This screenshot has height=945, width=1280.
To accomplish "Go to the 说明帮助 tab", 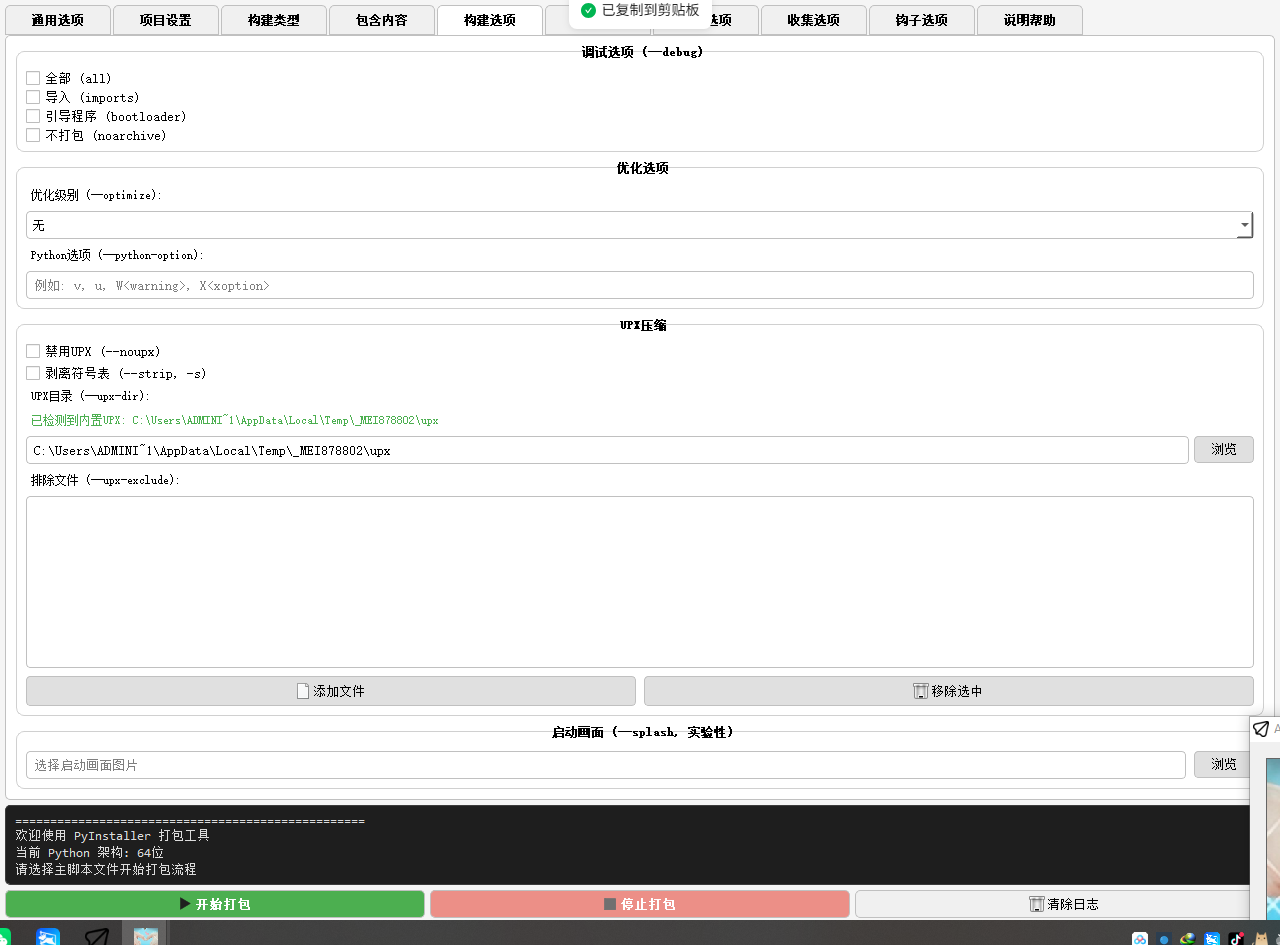I will (x=1029, y=20).
